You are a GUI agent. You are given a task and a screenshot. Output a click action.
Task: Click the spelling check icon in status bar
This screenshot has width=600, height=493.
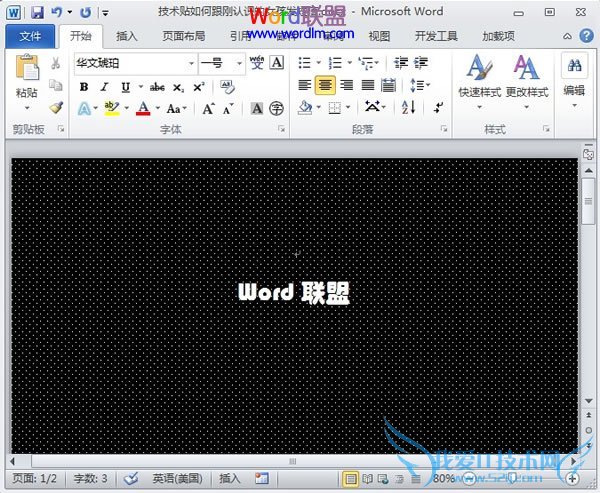click(x=131, y=478)
